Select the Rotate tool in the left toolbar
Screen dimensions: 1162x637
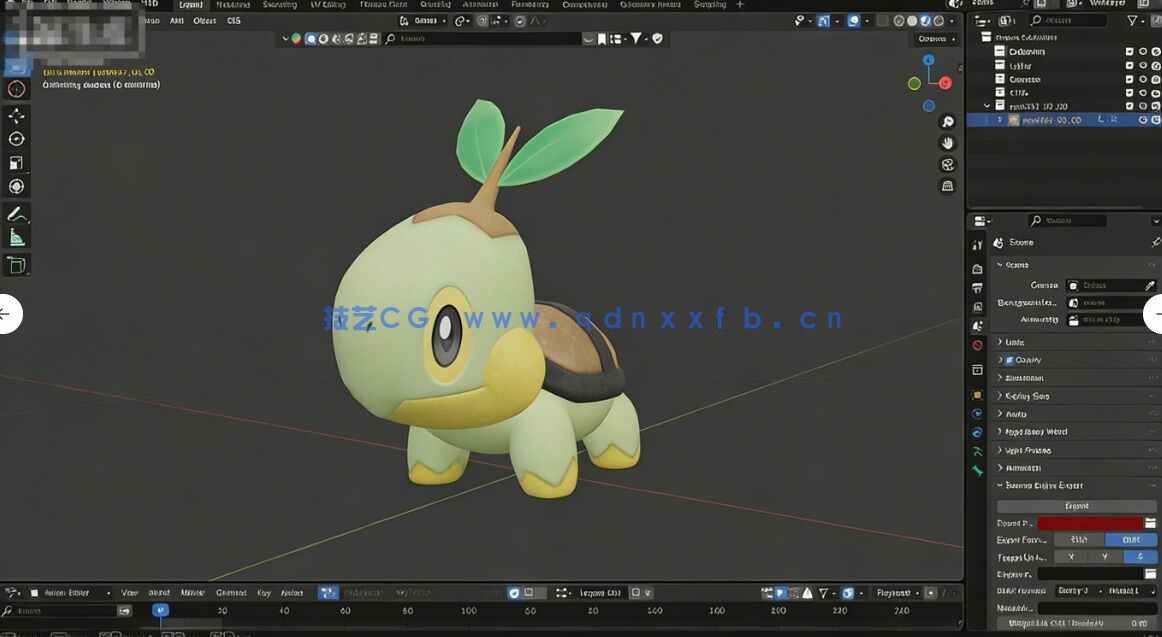click(16, 138)
